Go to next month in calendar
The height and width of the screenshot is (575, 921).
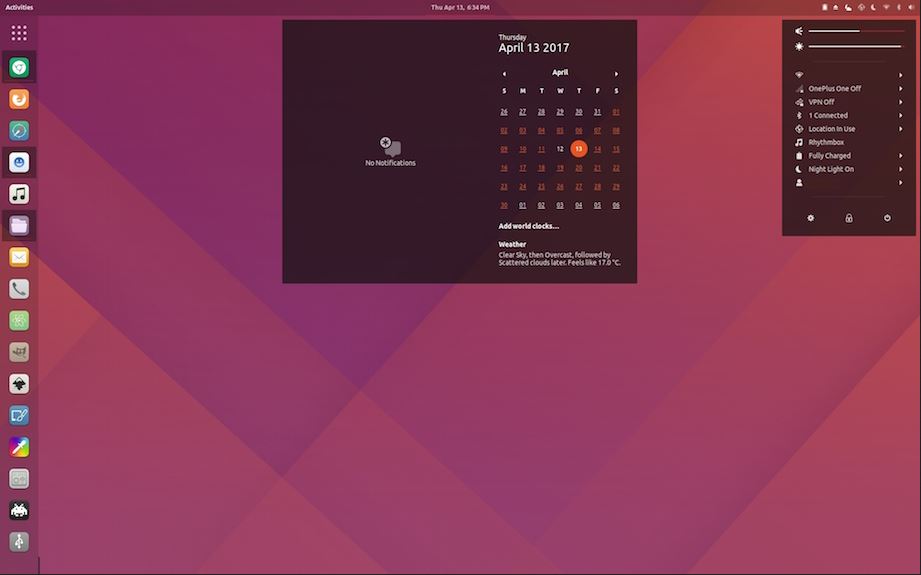(x=616, y=73)
